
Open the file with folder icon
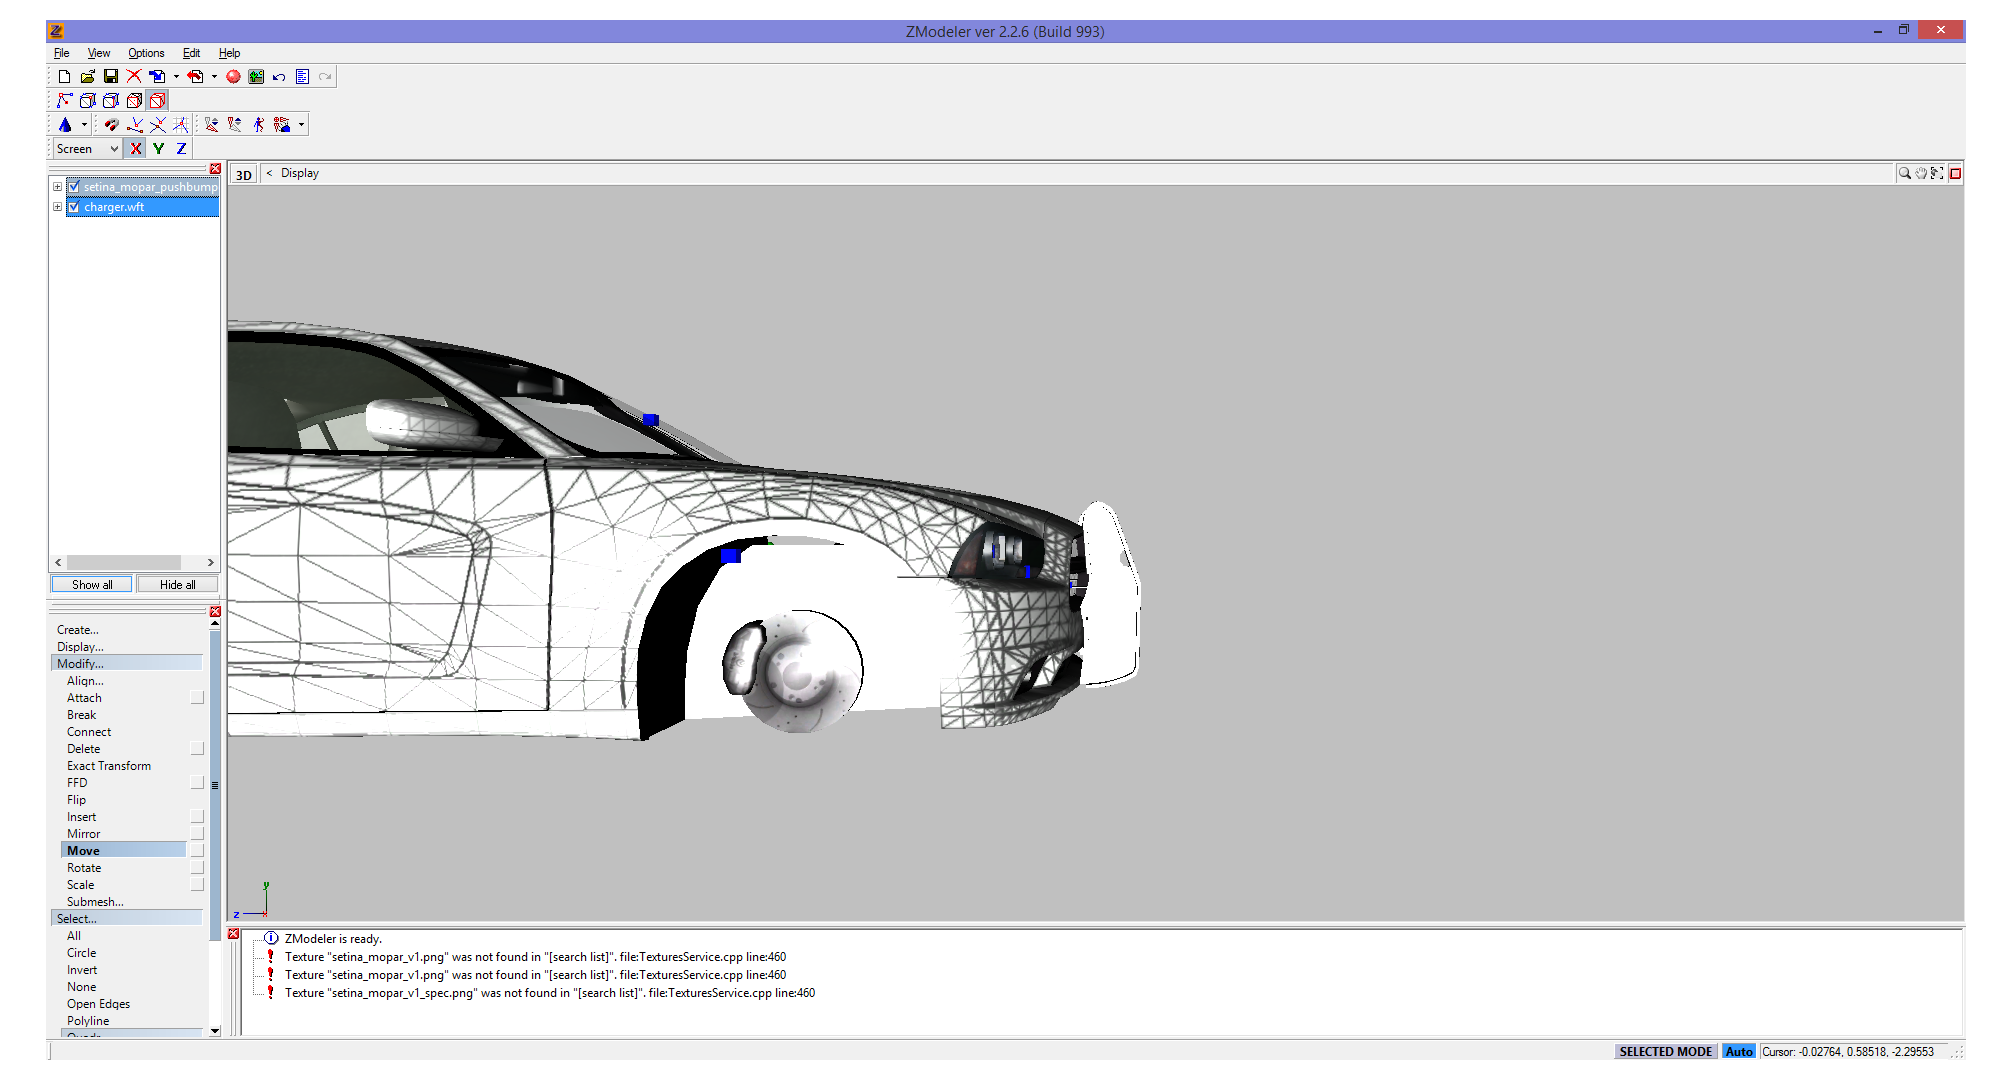pyautogui.click(x=87, y=76)
